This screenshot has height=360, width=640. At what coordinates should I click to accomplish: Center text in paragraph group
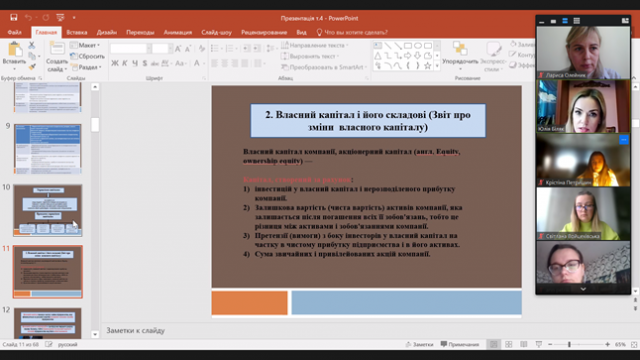[x=224, y=63]
